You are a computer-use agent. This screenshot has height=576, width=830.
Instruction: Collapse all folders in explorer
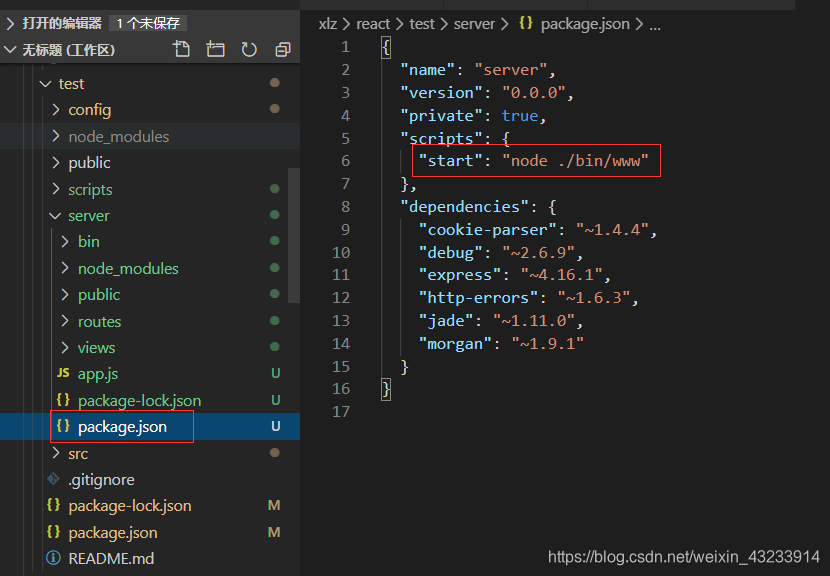(x=283, y=49)
